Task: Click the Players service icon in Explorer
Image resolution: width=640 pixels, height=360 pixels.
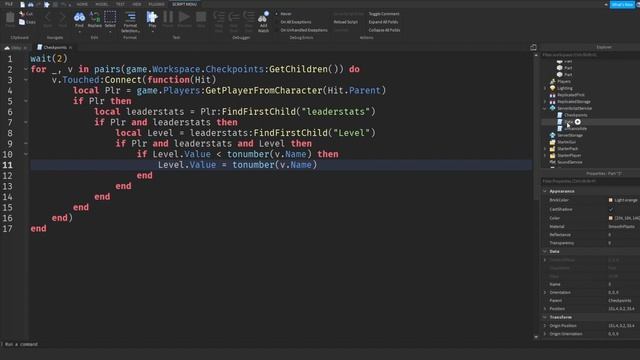Action: (552, 81)
